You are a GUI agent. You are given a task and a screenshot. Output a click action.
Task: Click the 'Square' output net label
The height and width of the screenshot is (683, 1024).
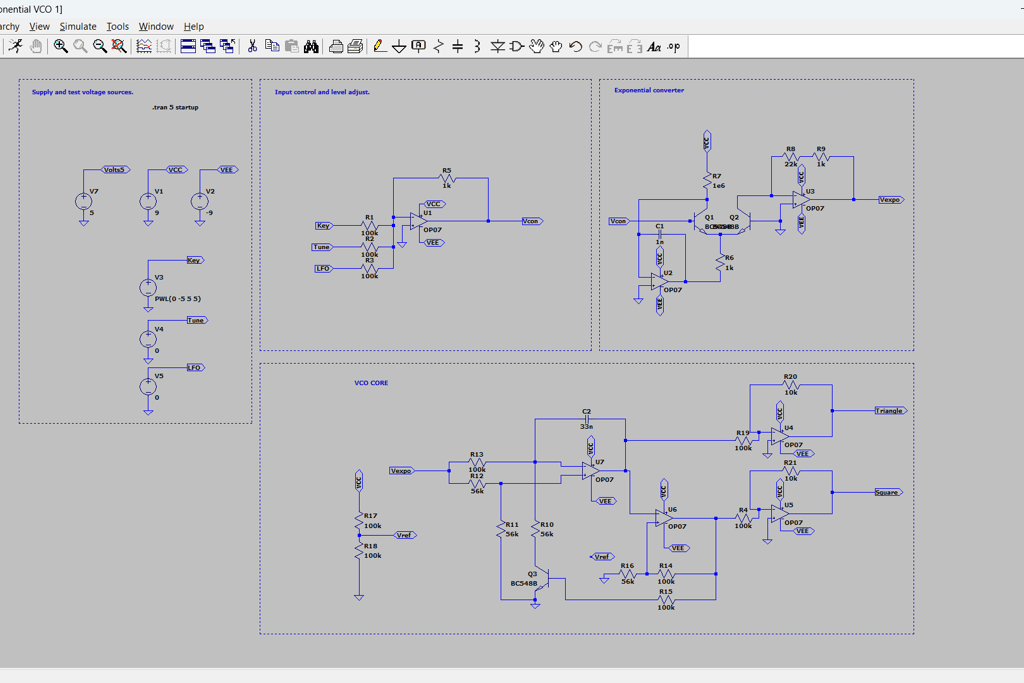point(888,492)
